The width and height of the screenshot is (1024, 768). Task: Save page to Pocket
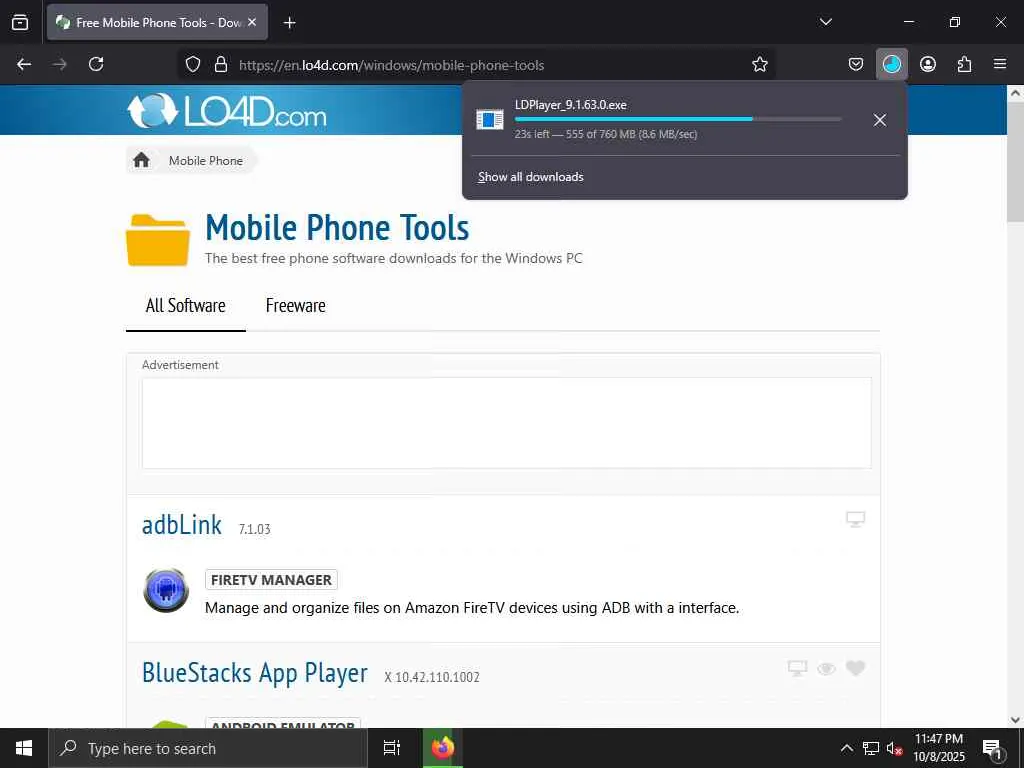(856, 64)
